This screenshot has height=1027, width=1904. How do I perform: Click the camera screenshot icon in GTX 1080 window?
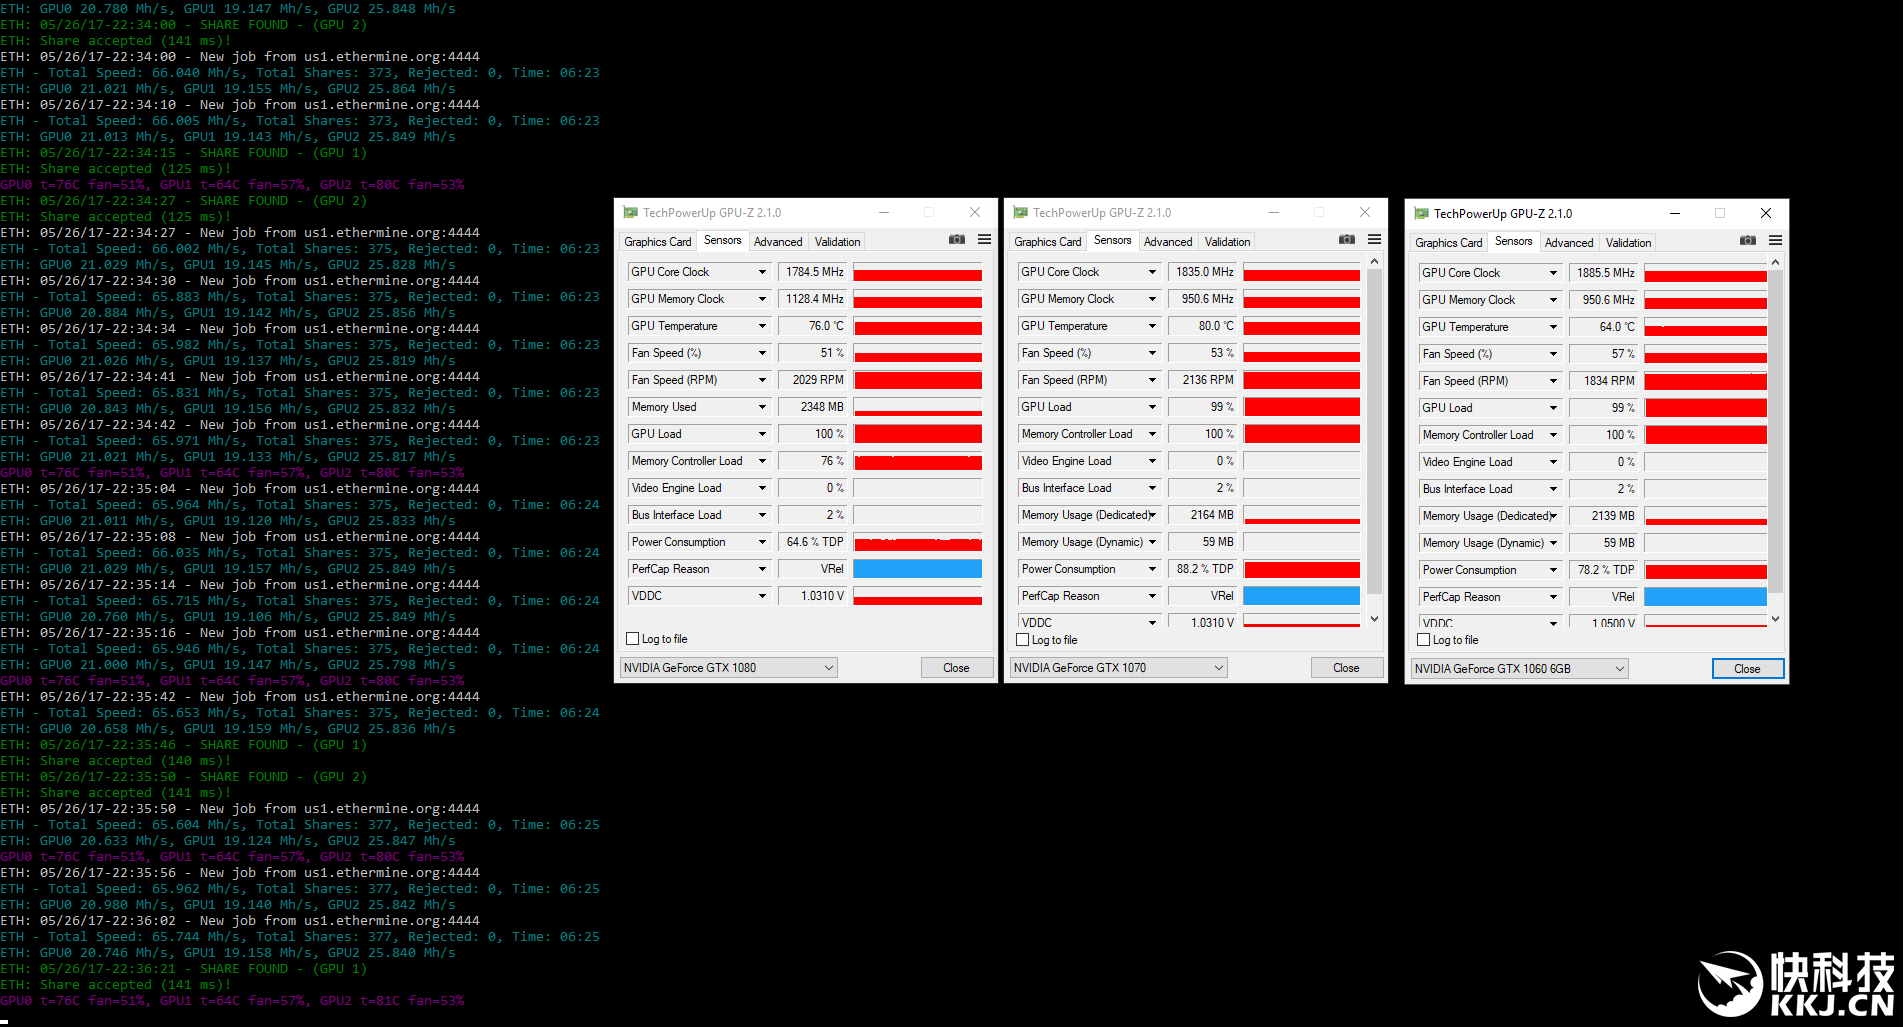click(957, 240)
